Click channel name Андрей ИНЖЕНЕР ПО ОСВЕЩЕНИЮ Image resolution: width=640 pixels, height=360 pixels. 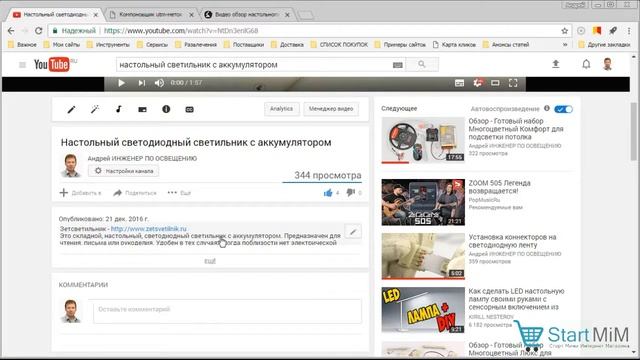coord(142,158)
